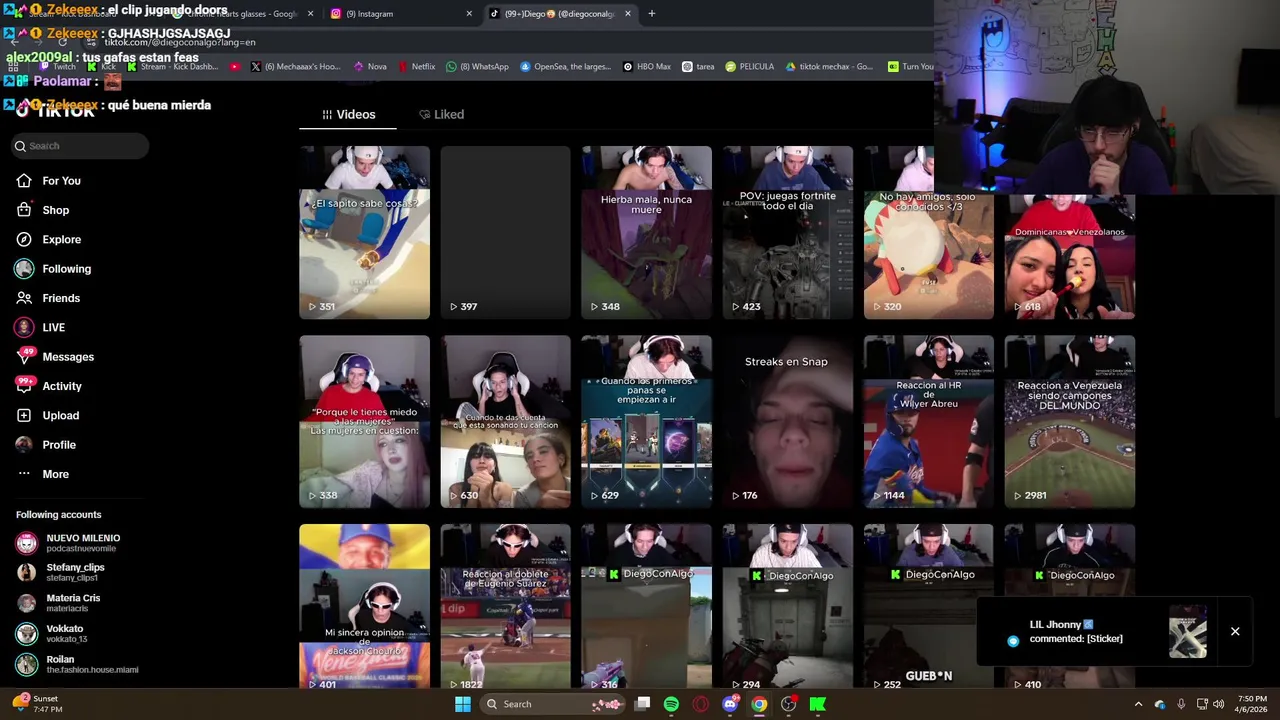Open the 'Hierba mala, nunca muere' video

(x=646, y=233)
